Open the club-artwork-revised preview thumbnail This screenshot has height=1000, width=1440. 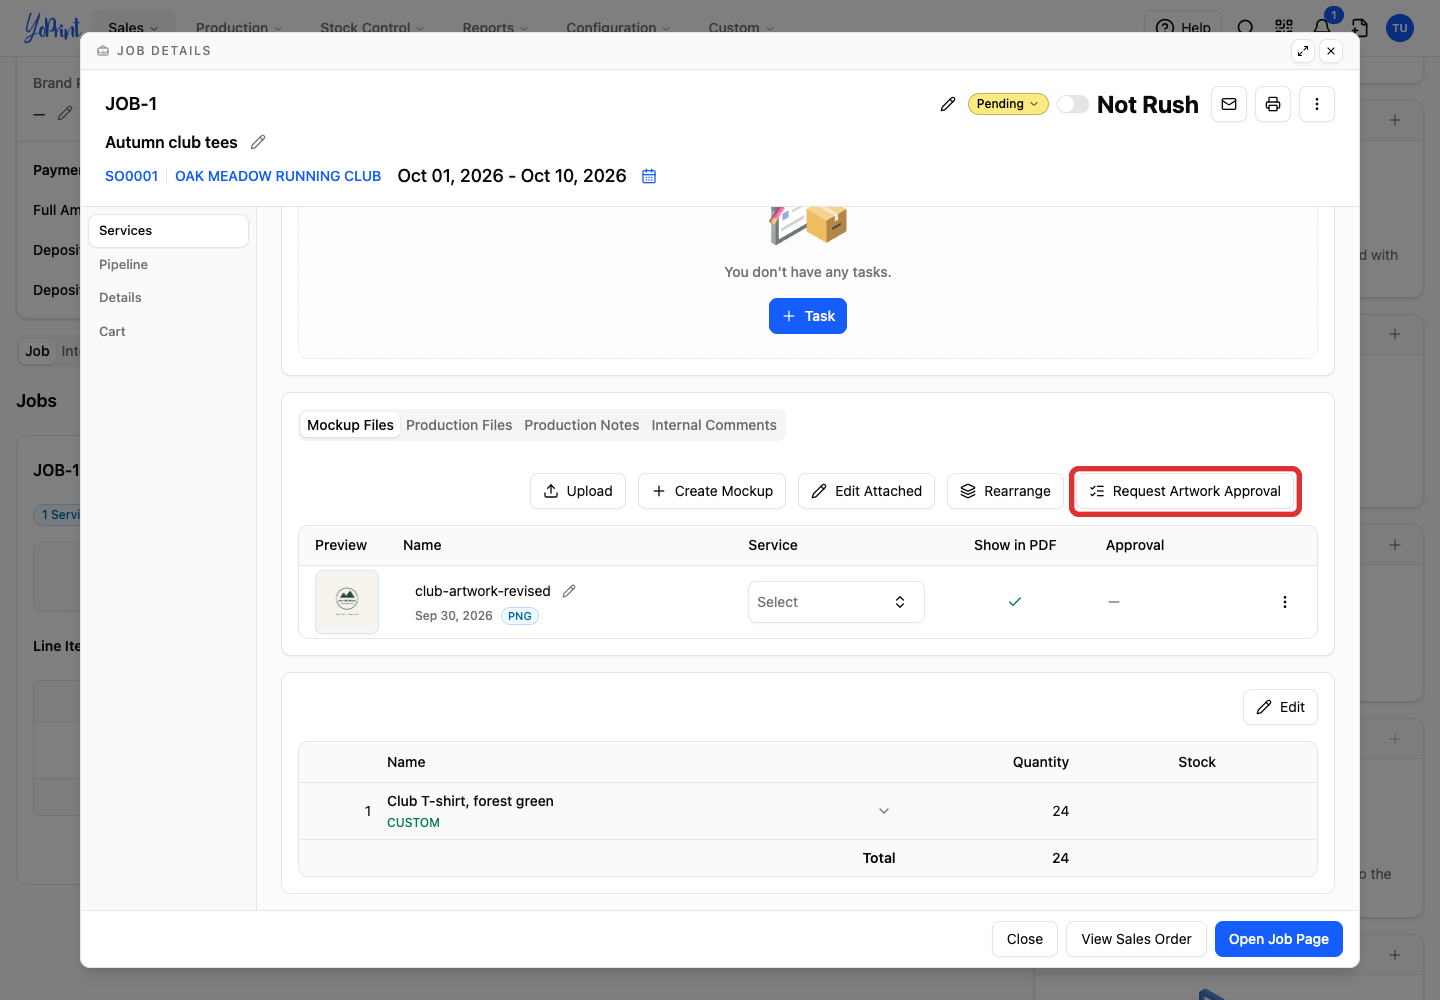coord(347,602)
